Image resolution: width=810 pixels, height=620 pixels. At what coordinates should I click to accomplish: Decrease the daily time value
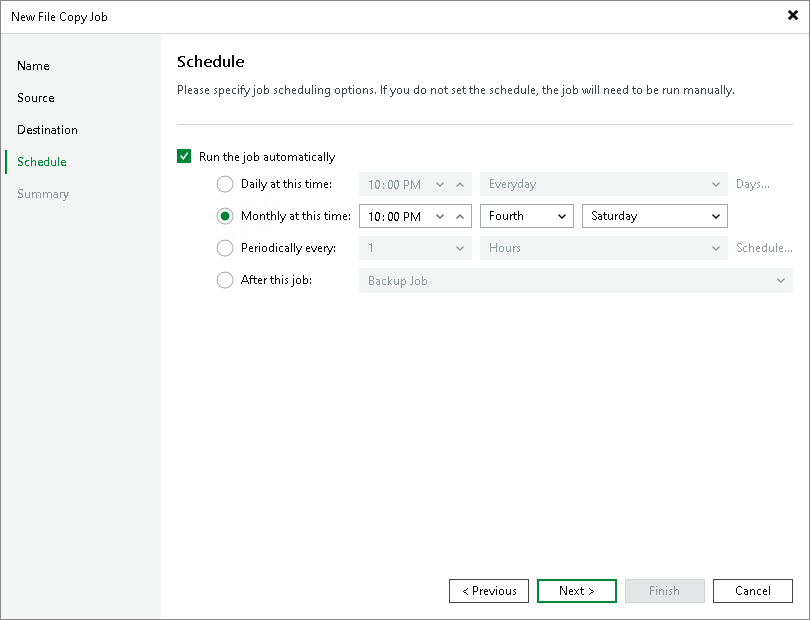coord(440,184)
